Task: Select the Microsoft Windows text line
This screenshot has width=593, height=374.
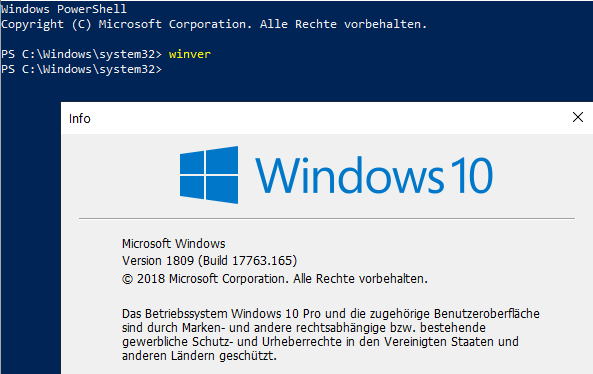Action: [x=174, y=244]
